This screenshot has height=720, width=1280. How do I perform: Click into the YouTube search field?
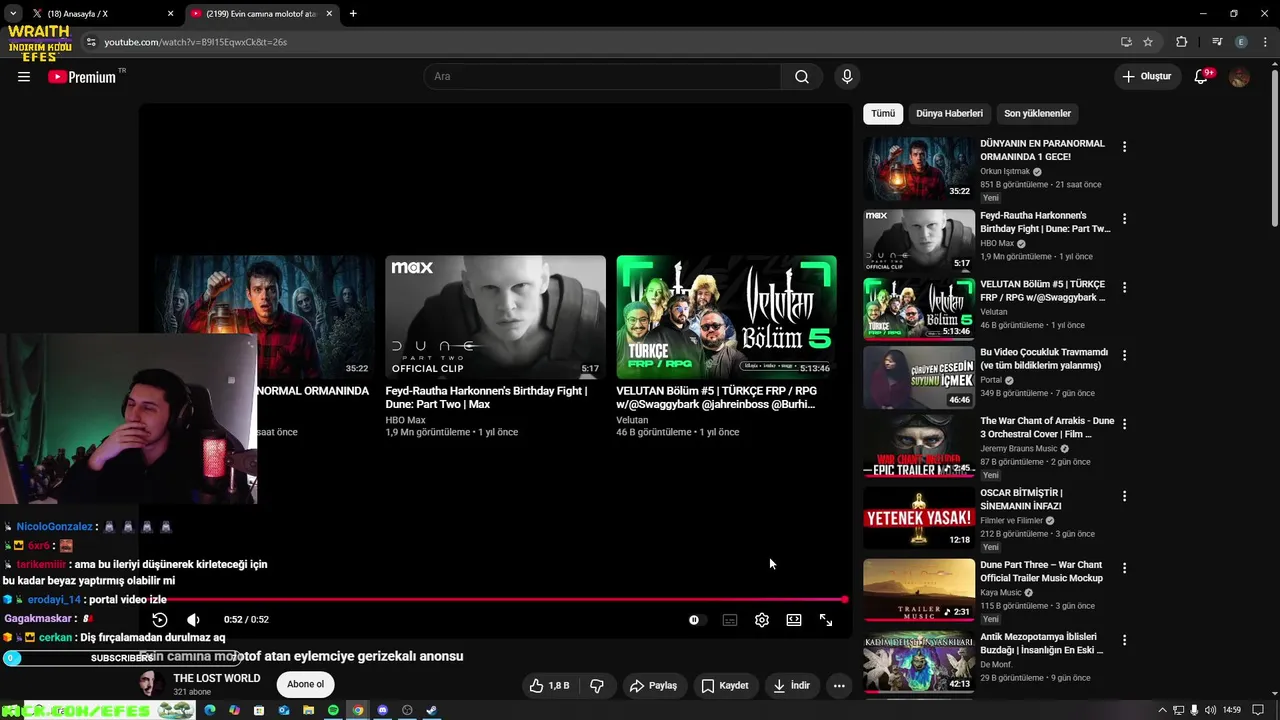click(x=603, y=76)
